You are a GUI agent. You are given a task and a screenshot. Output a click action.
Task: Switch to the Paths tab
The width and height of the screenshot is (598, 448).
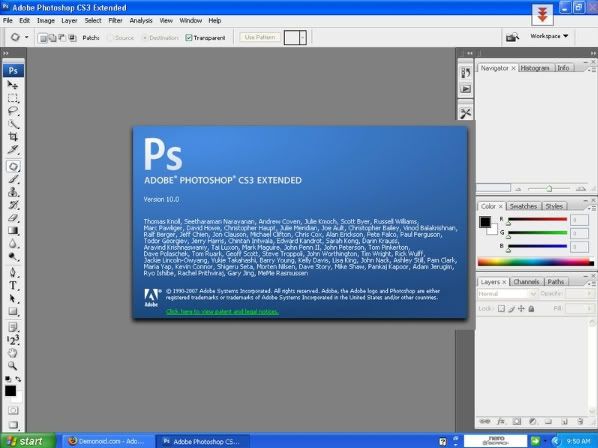[x=555, y=282]
